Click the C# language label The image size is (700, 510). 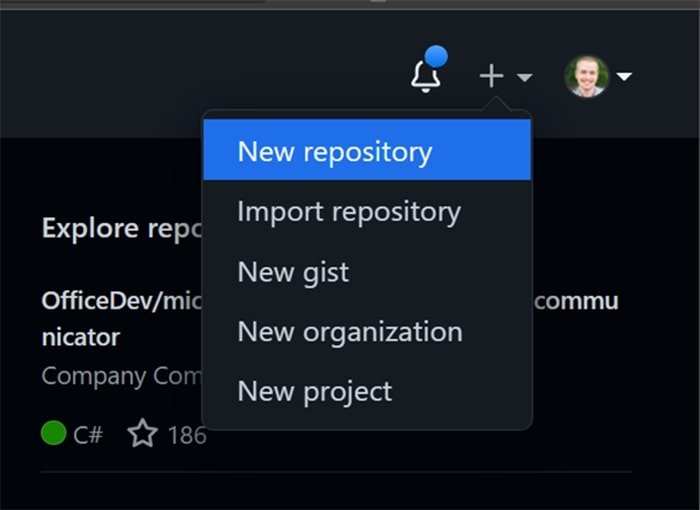(88, 434)
